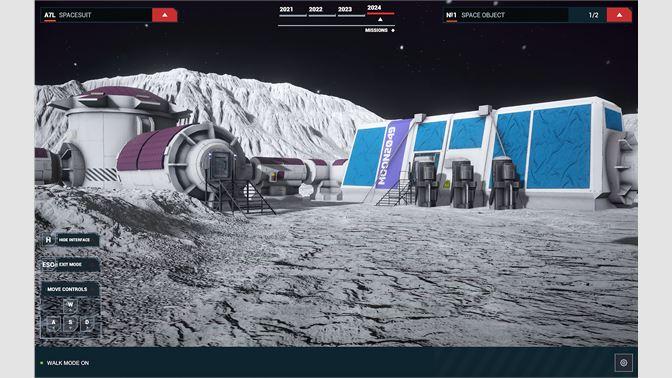The height and width of the screenshot is (378, 672).
Task: Click Walk Mode On status text
Action: point(68,363)
